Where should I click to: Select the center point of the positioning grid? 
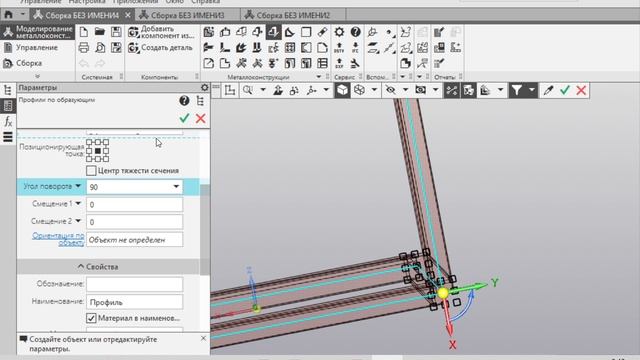(98, 151)
